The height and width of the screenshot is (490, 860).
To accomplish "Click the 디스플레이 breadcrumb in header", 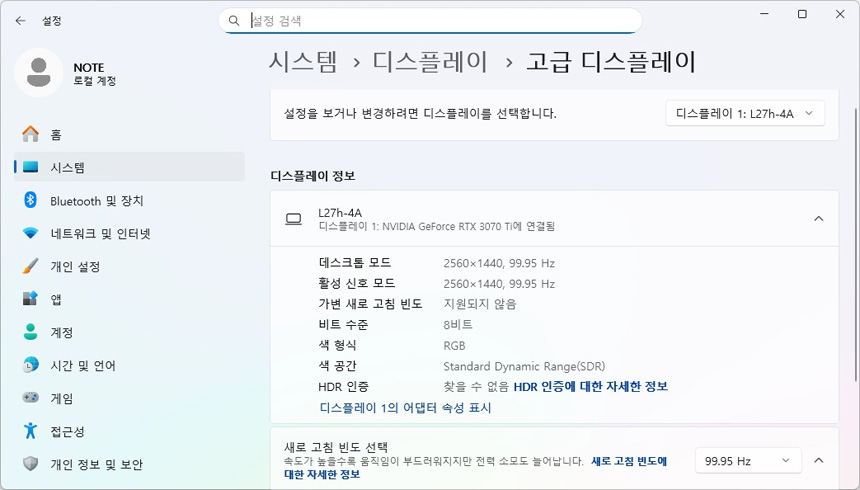I will tap(431, 61).
